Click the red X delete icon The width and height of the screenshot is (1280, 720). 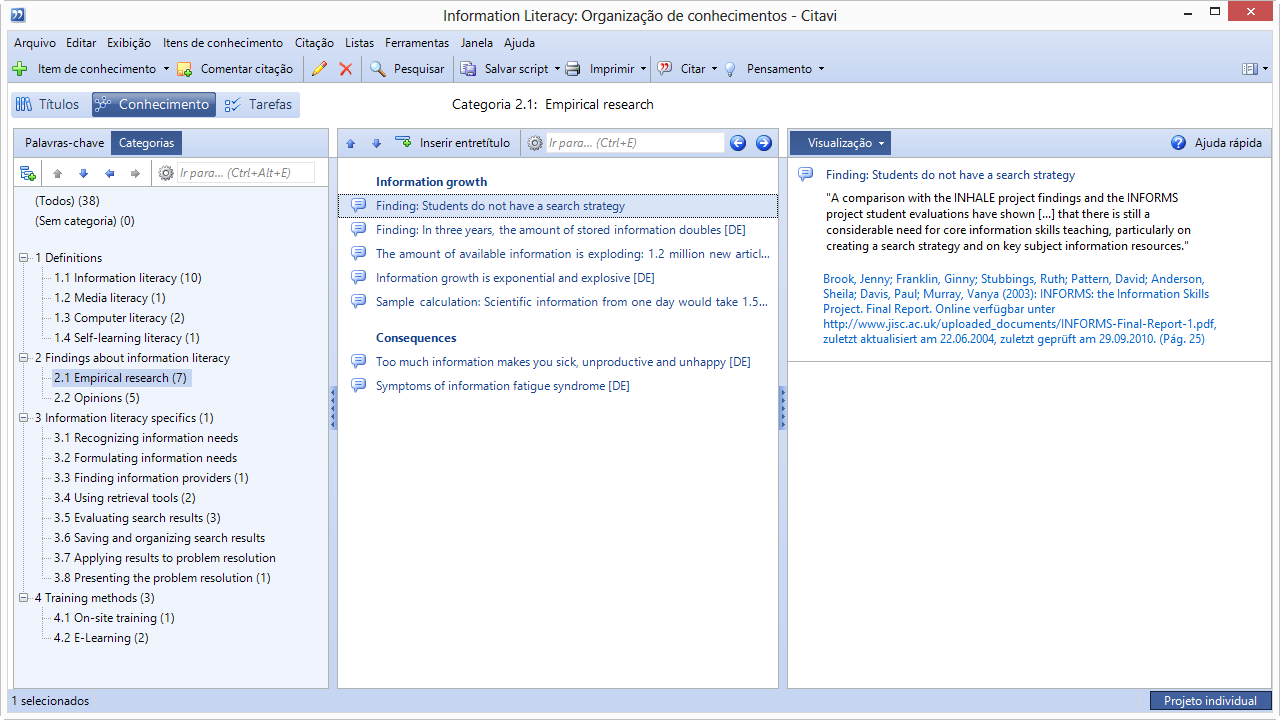346,69
